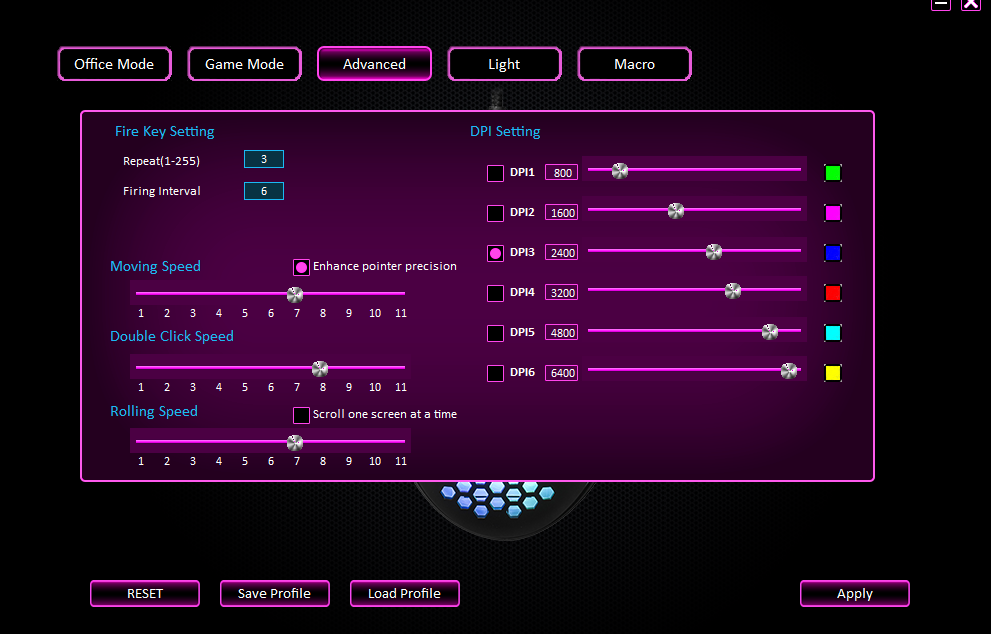
Task: Click the Moving Speed slider knob
Action: [295, 295]
